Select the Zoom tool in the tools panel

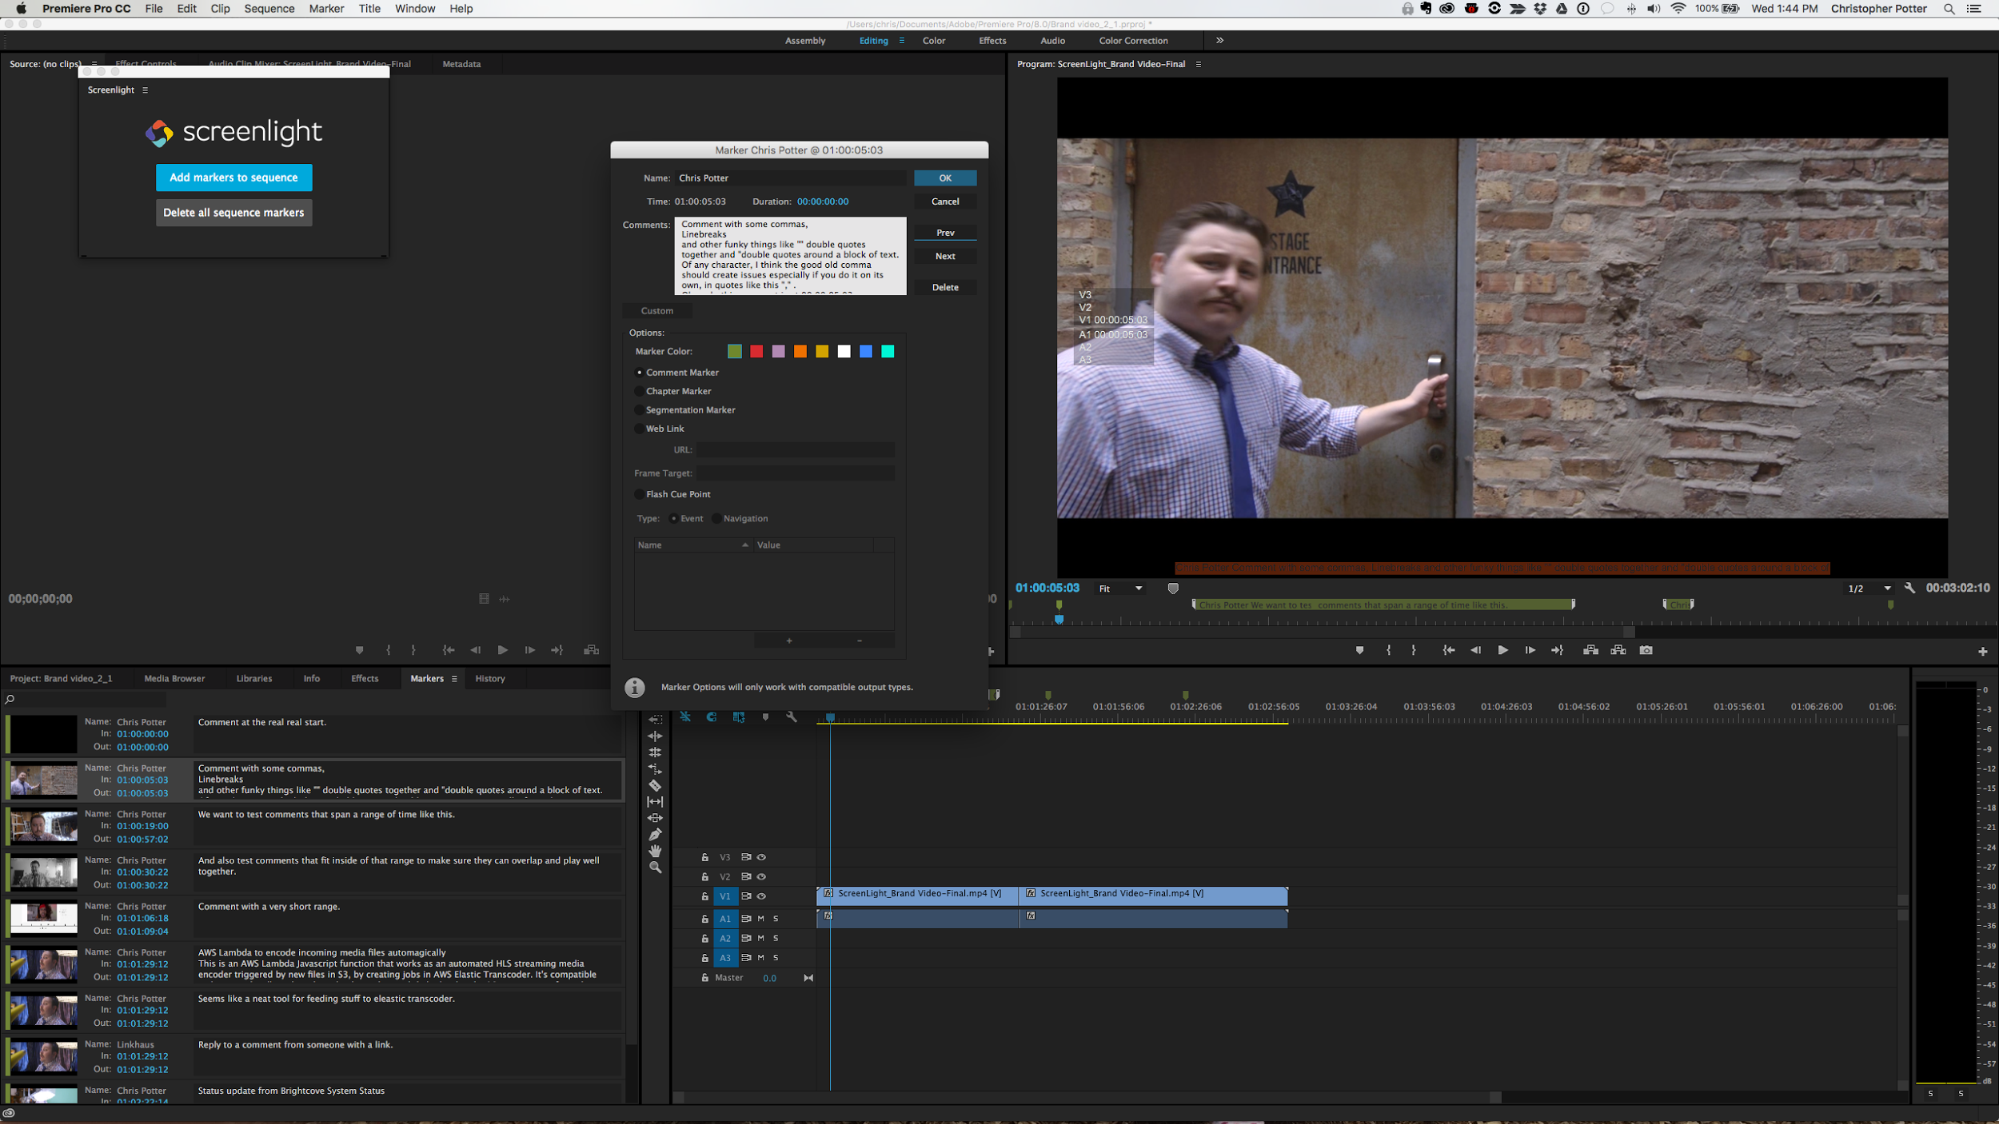[655, 867]
